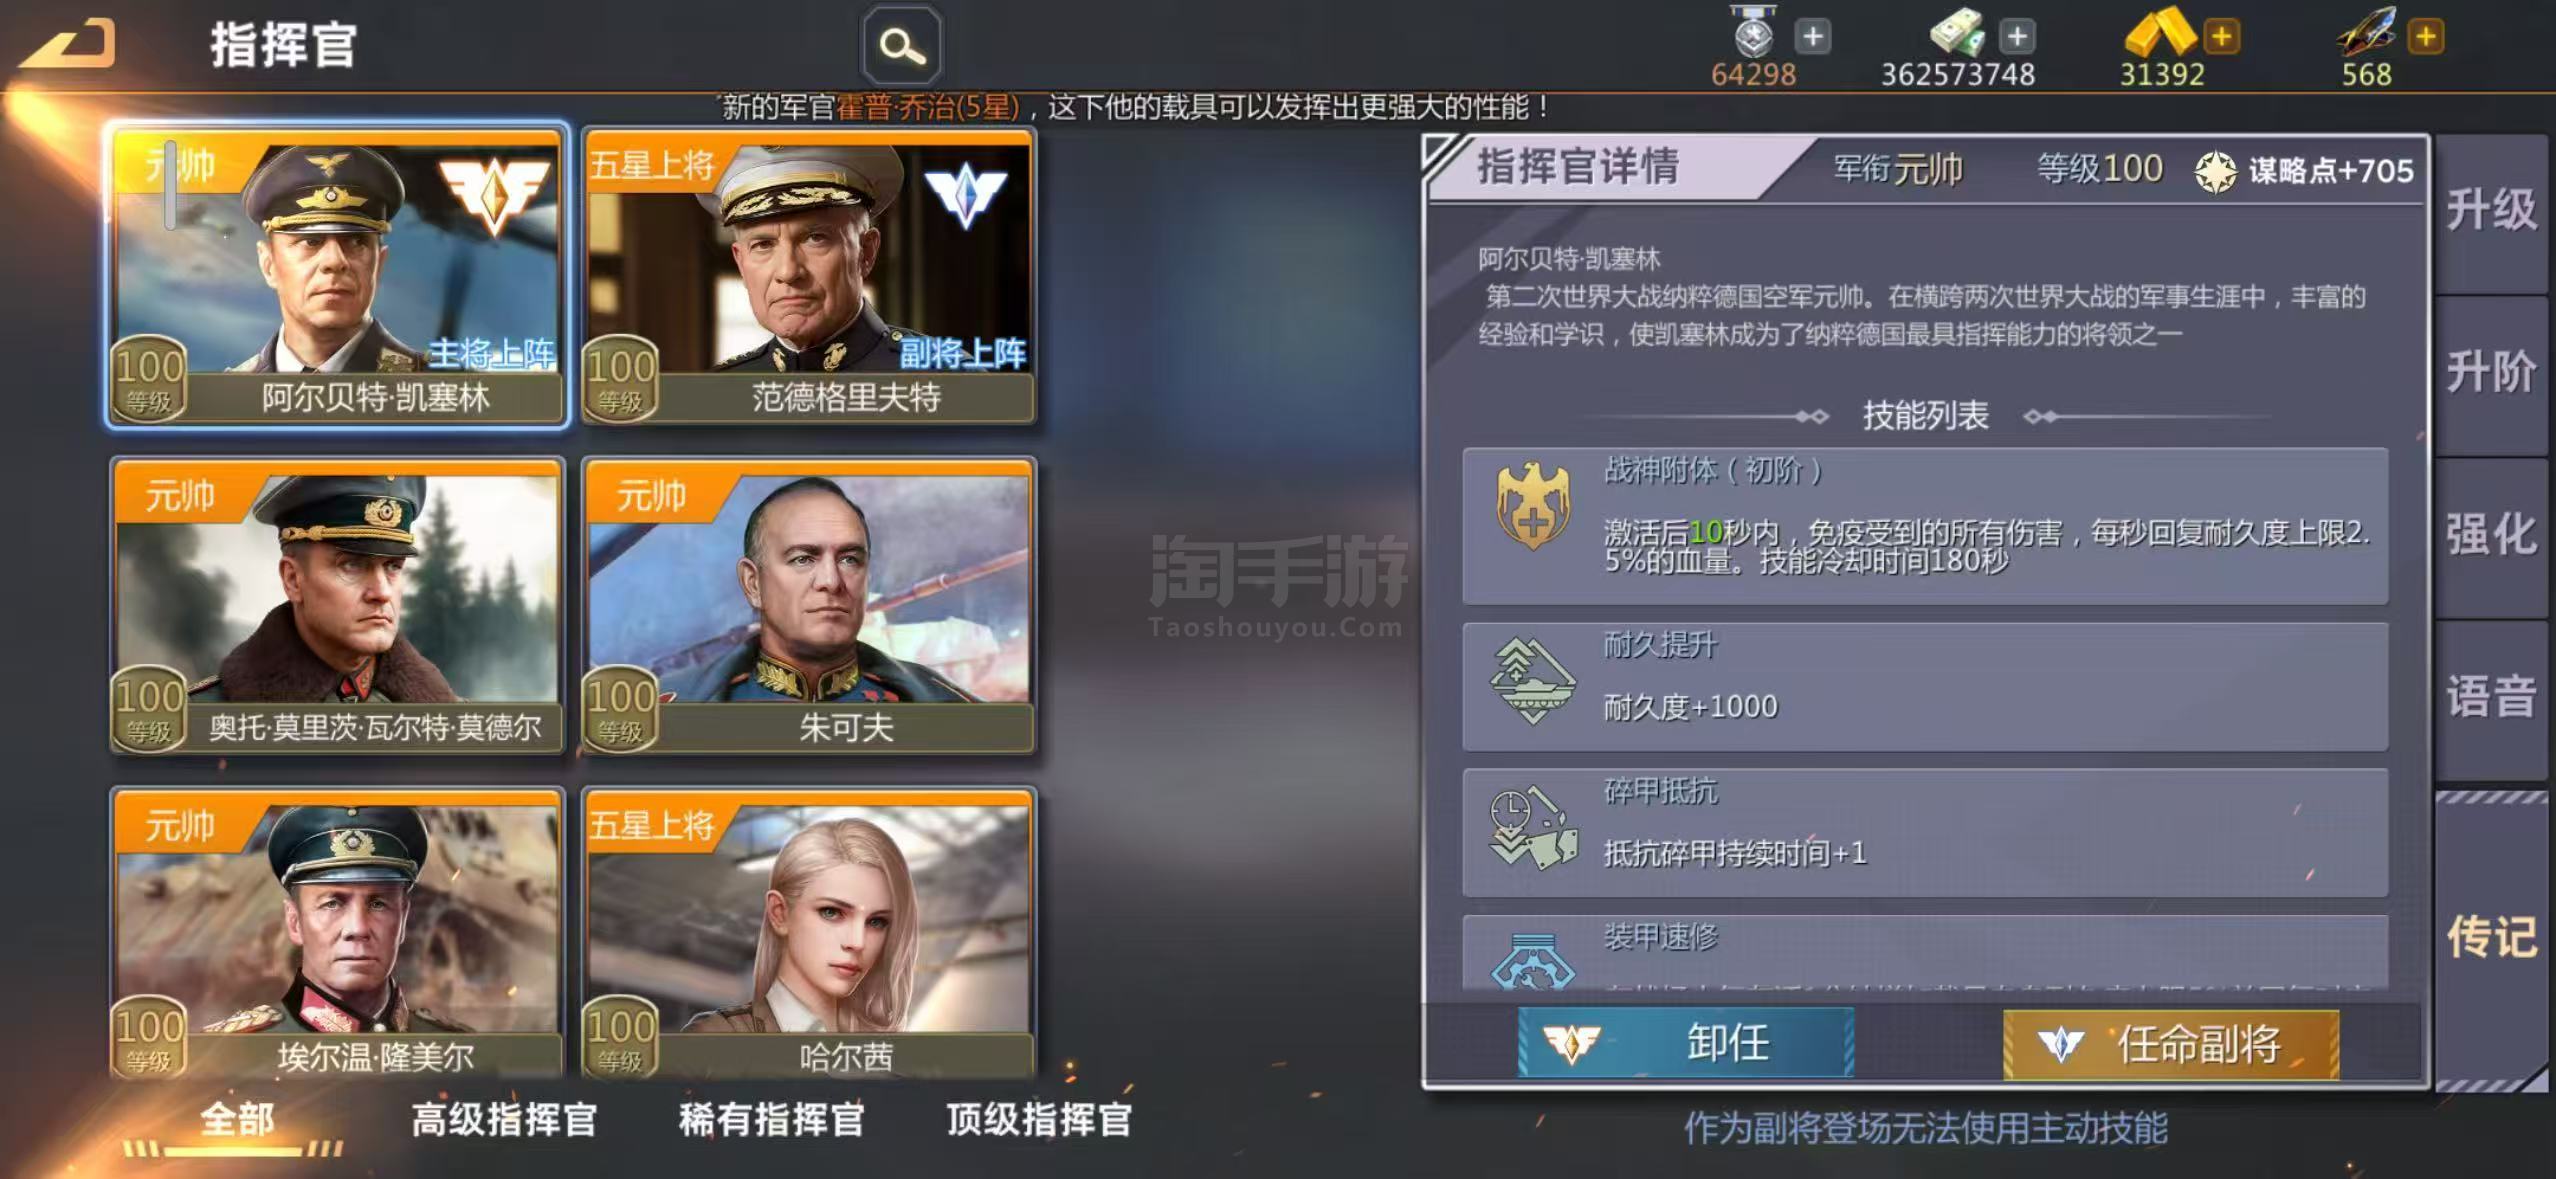
Task: Switch to 稀有指挥官 tab
Action: (x=771, y=1119)
